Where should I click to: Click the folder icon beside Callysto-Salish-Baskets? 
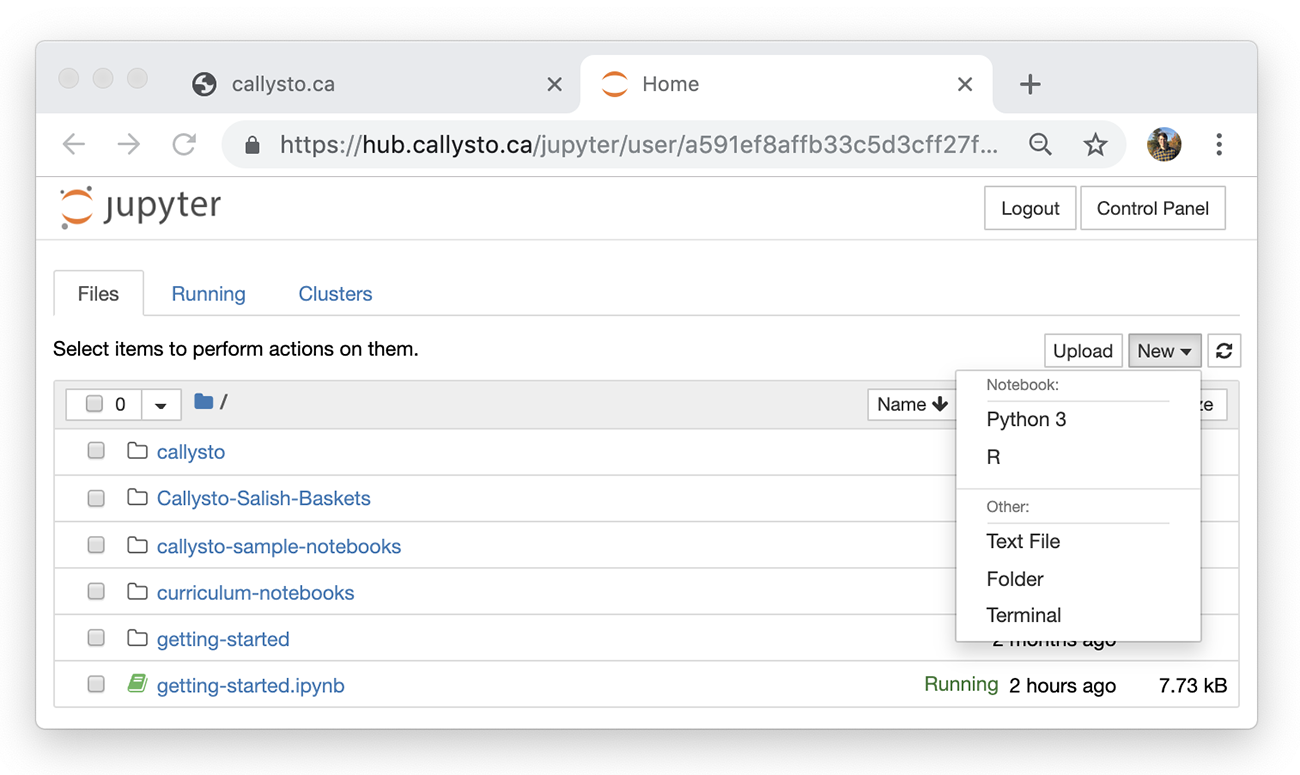point(137,497)
